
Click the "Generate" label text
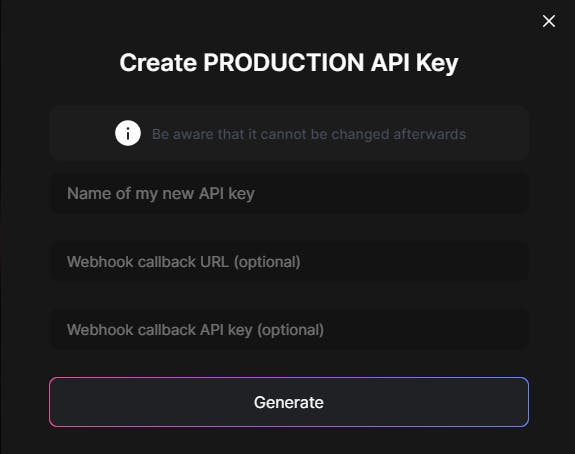click(x=289, y=402)
